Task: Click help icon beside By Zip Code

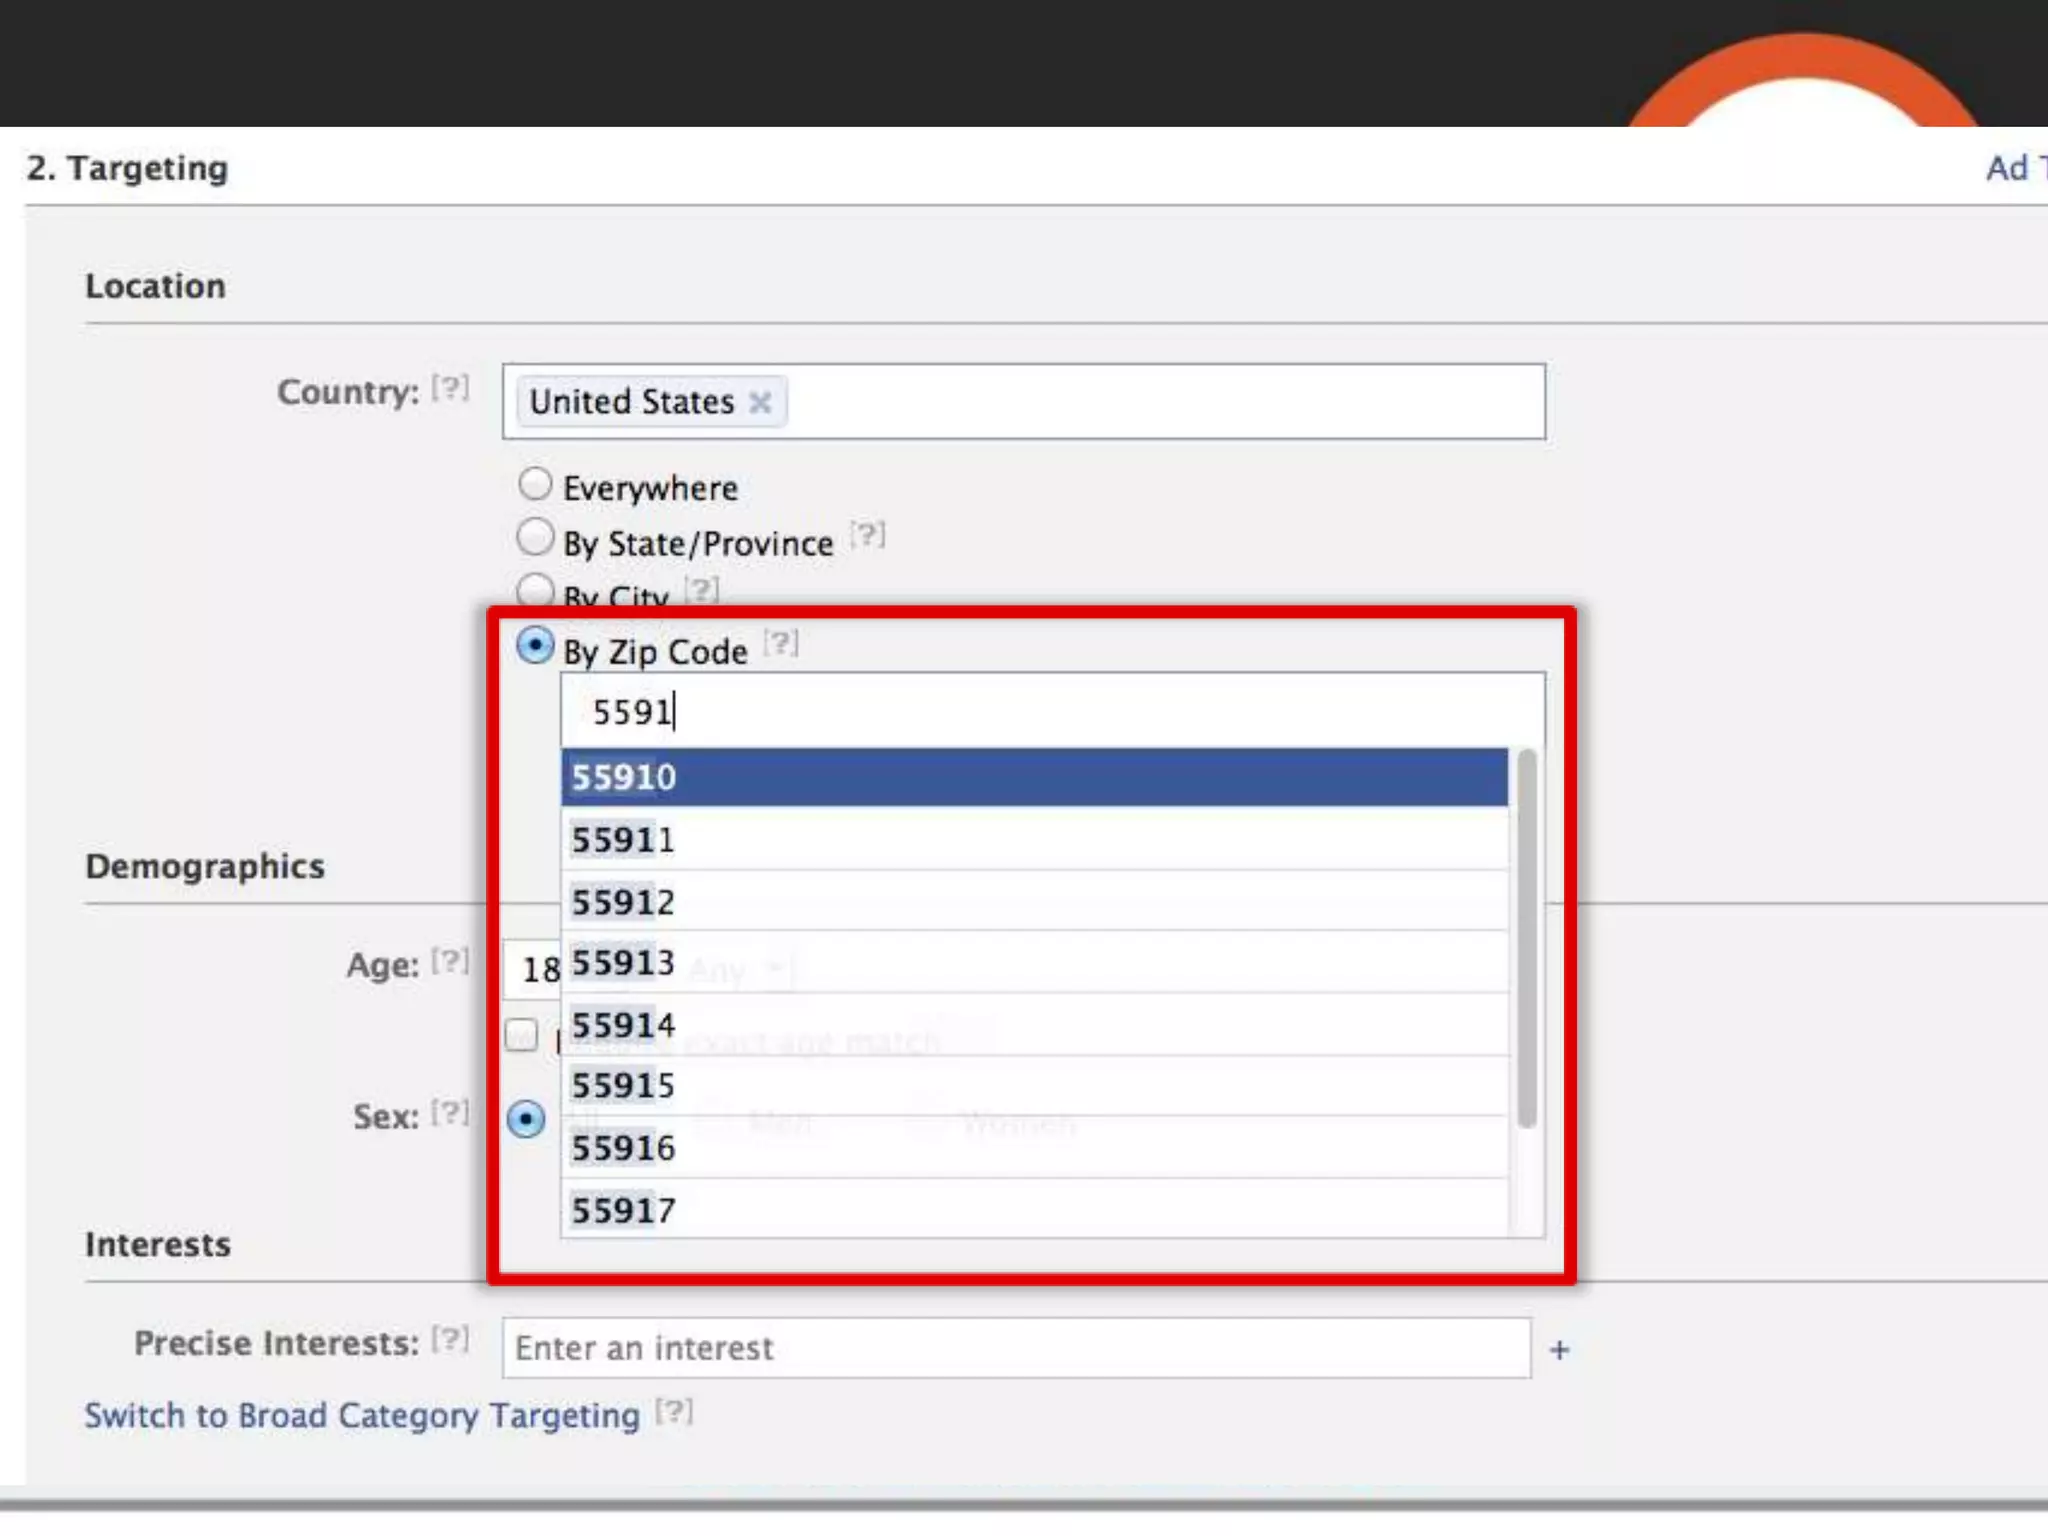Action: (781, 643)
